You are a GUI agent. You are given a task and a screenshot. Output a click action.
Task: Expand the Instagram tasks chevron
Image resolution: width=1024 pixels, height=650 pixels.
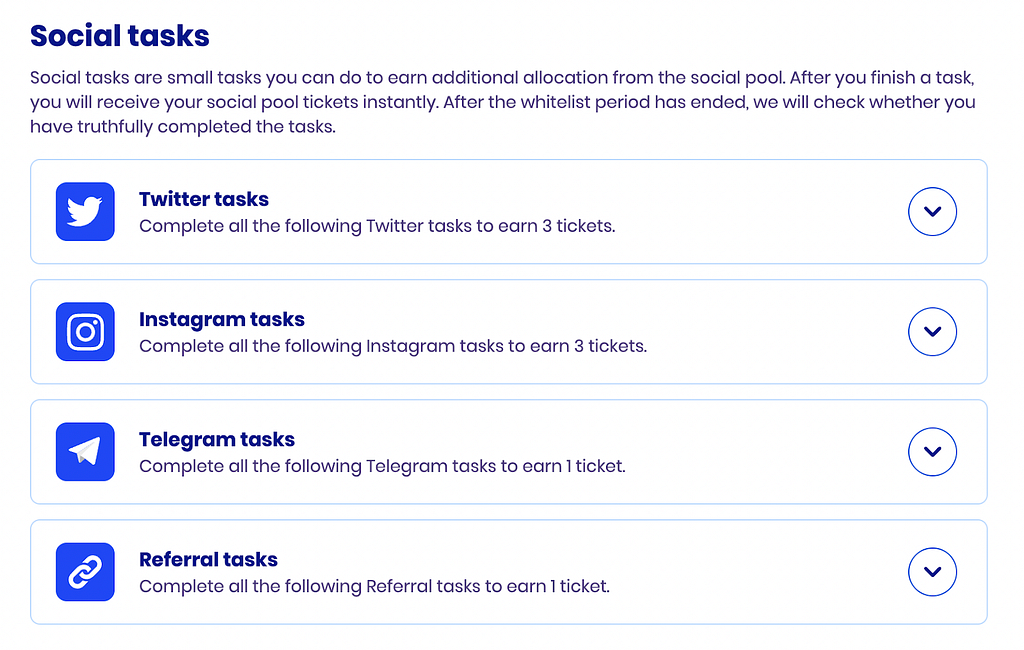(932, 332)
